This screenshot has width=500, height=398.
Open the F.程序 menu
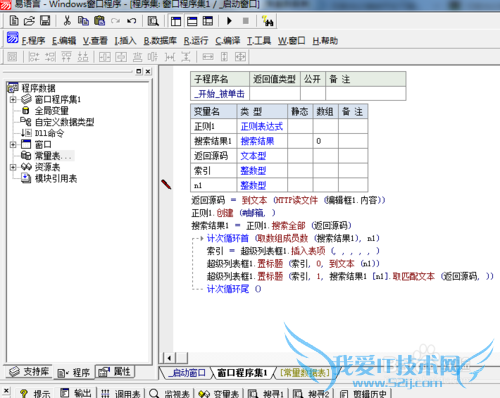(33, 41)
